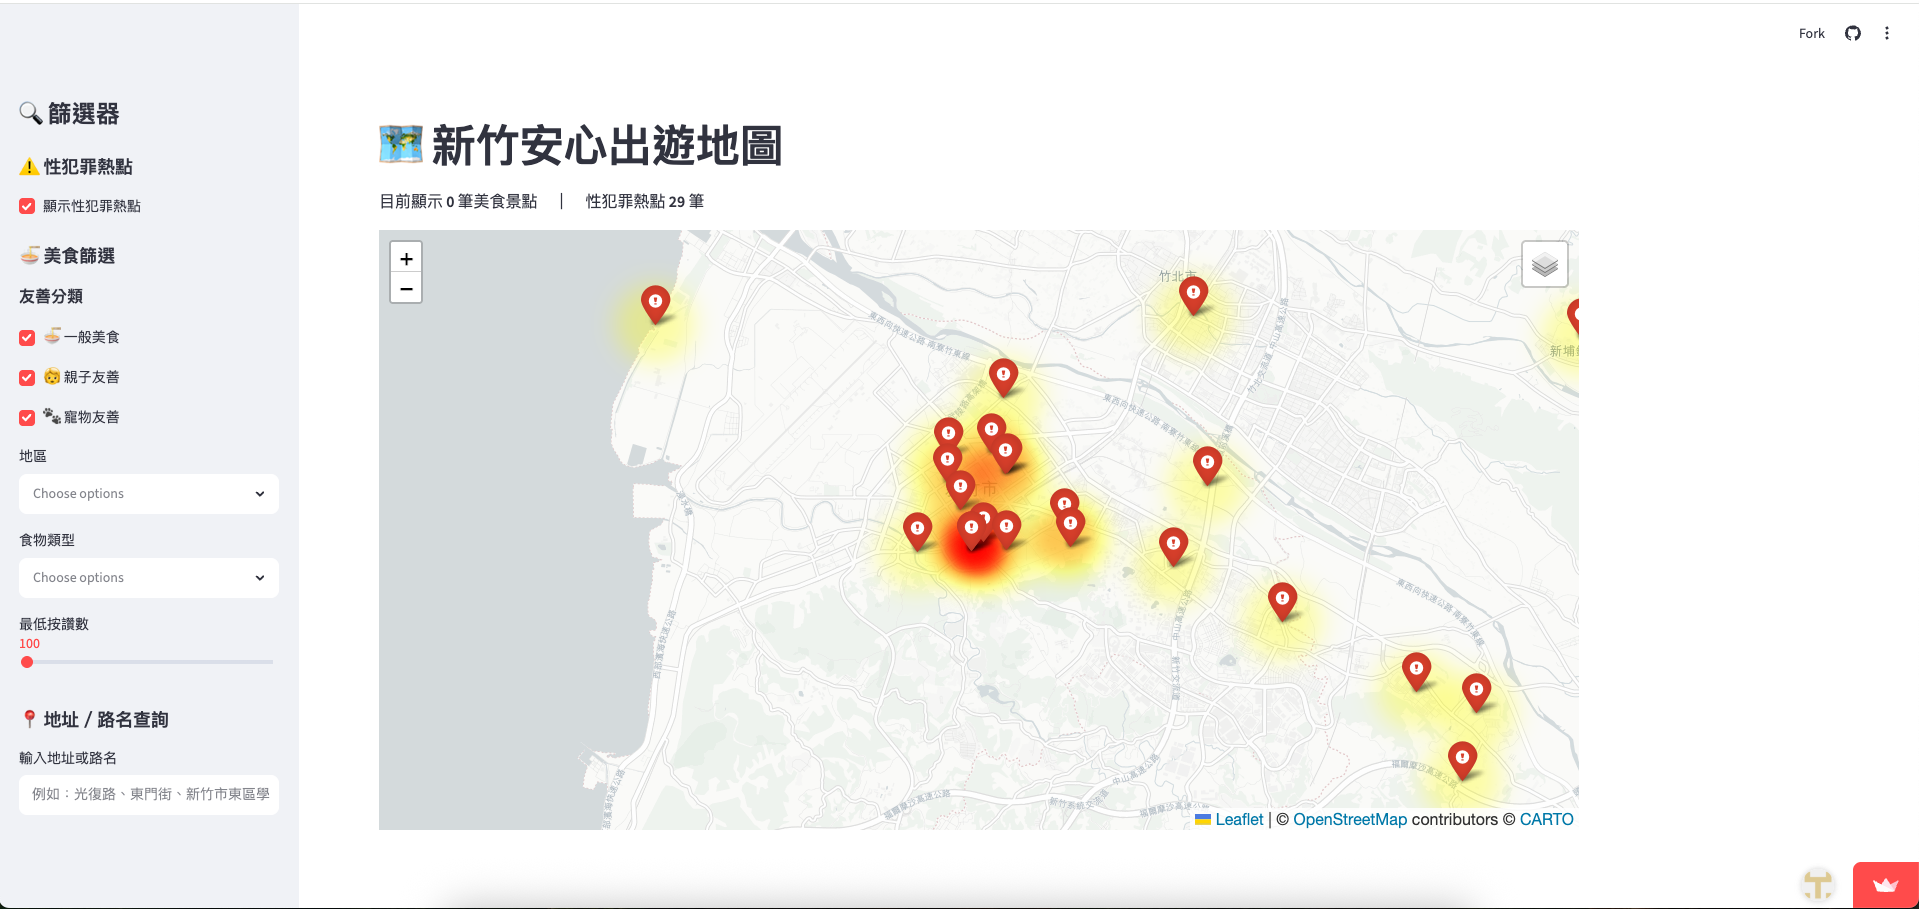1919x909 pixels.
Task: Click the 友善分類 label
Action: 51,296
